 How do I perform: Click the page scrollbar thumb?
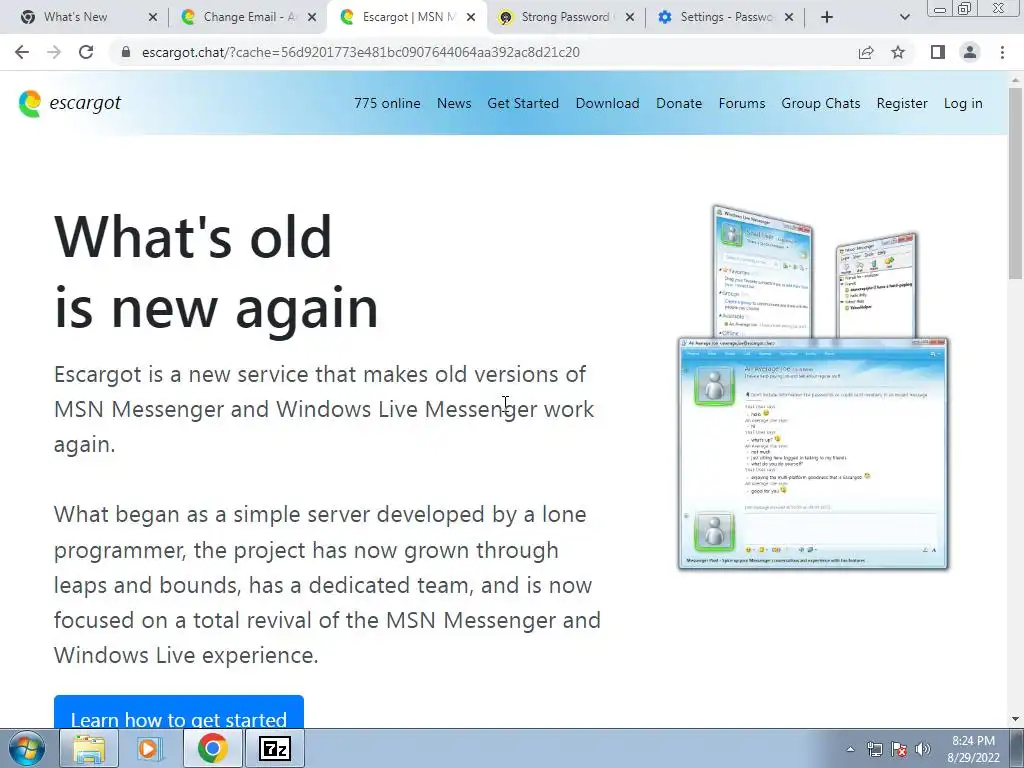pos(1016,183)
